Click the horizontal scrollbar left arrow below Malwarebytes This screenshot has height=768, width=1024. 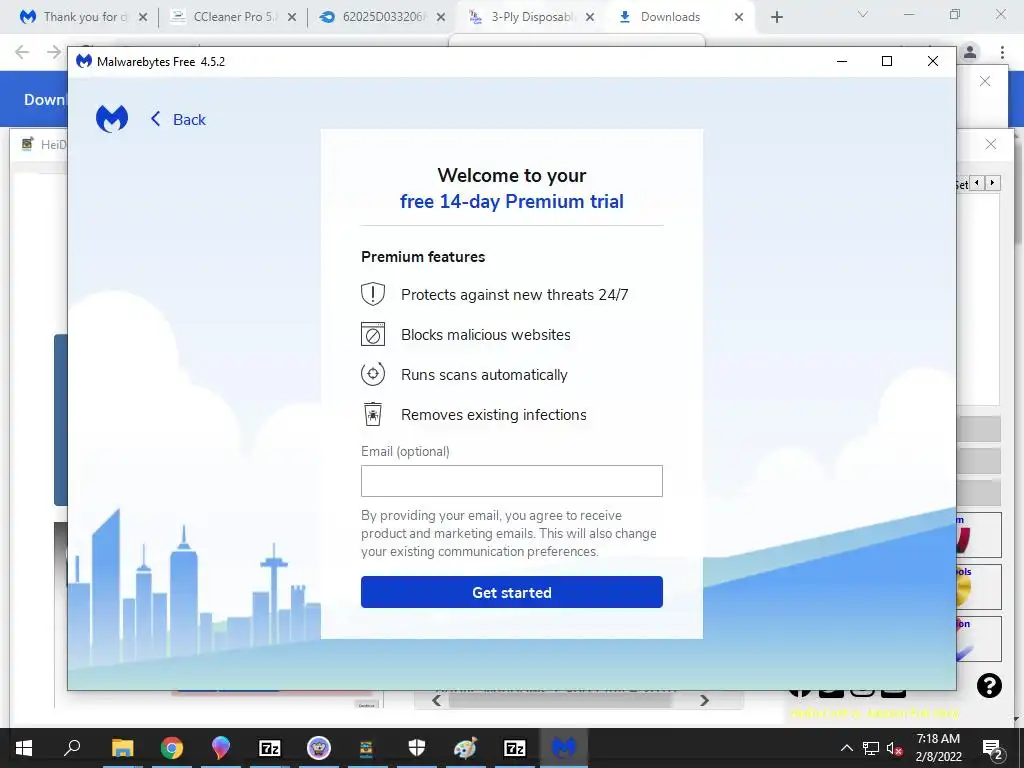[437, 701]
